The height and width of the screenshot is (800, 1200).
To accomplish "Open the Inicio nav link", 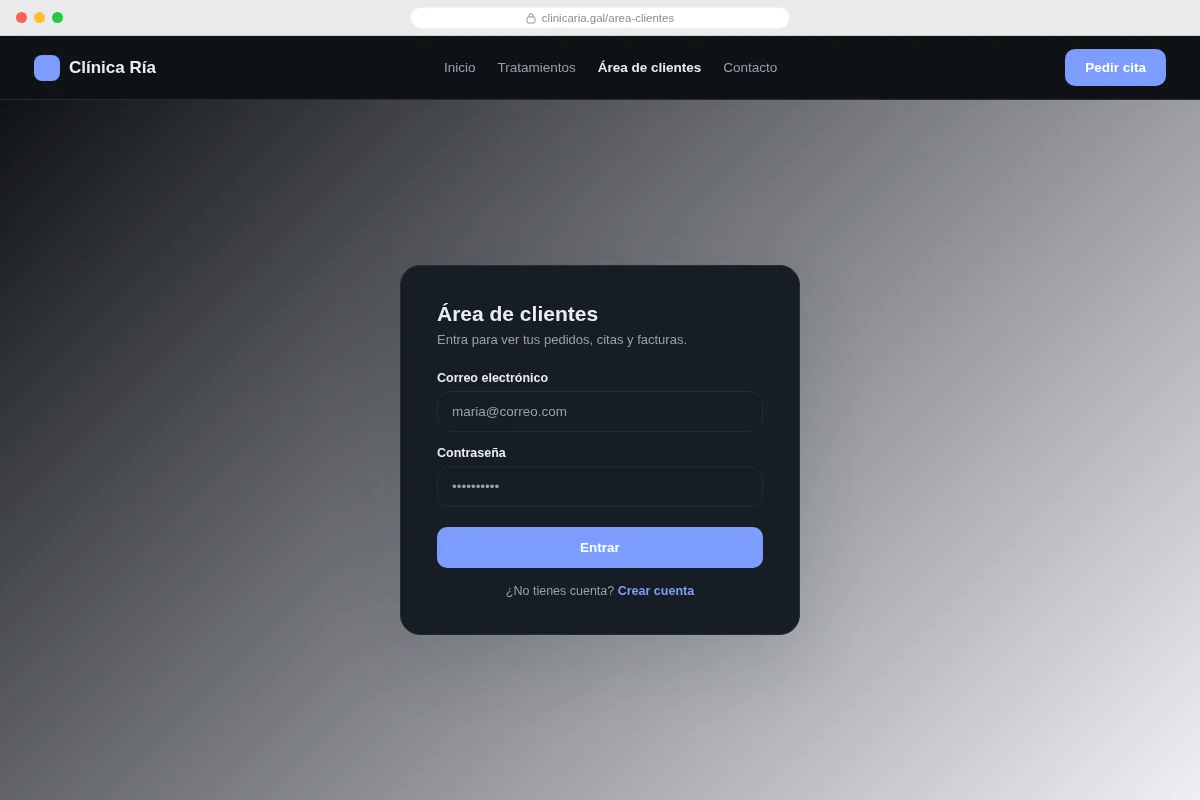I will pos(460,68).
